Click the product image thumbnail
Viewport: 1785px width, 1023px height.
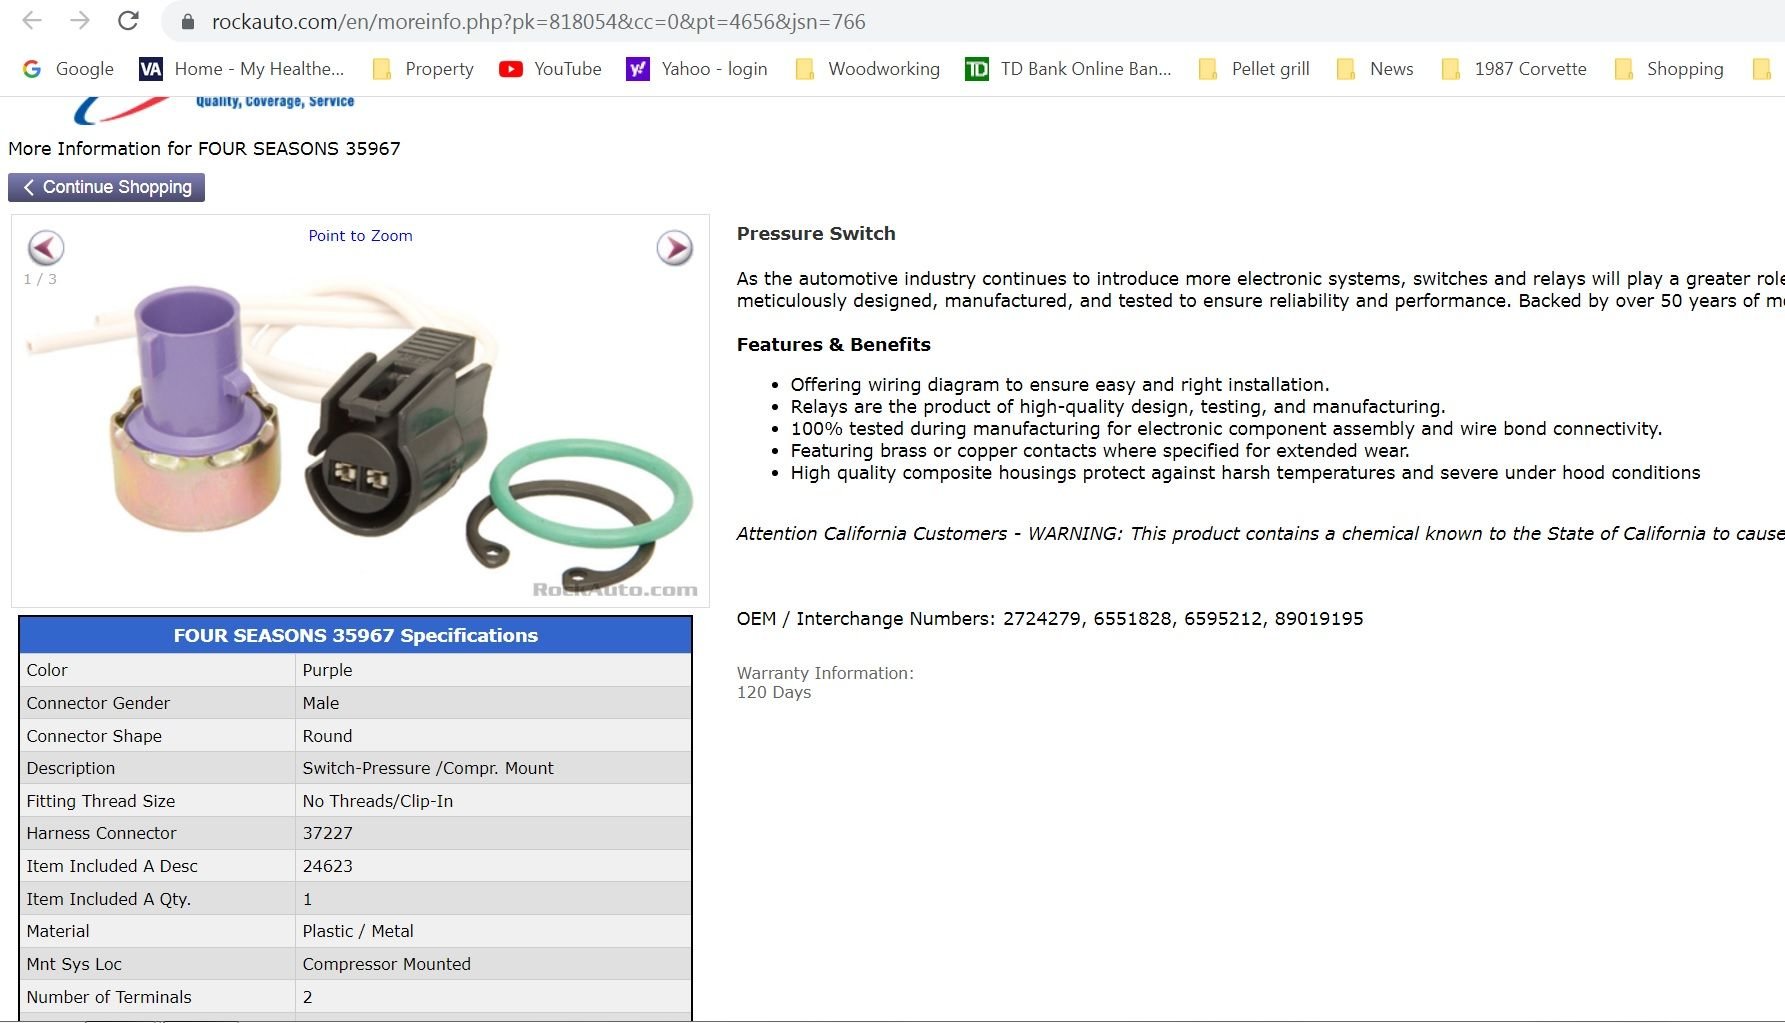point(360,430)
